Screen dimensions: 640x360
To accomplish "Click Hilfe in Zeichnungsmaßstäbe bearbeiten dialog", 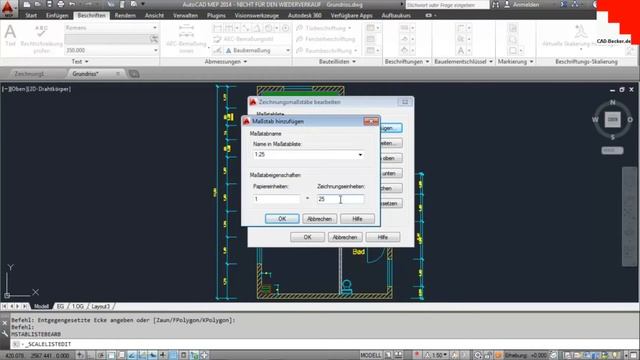I will pos(382,237).
